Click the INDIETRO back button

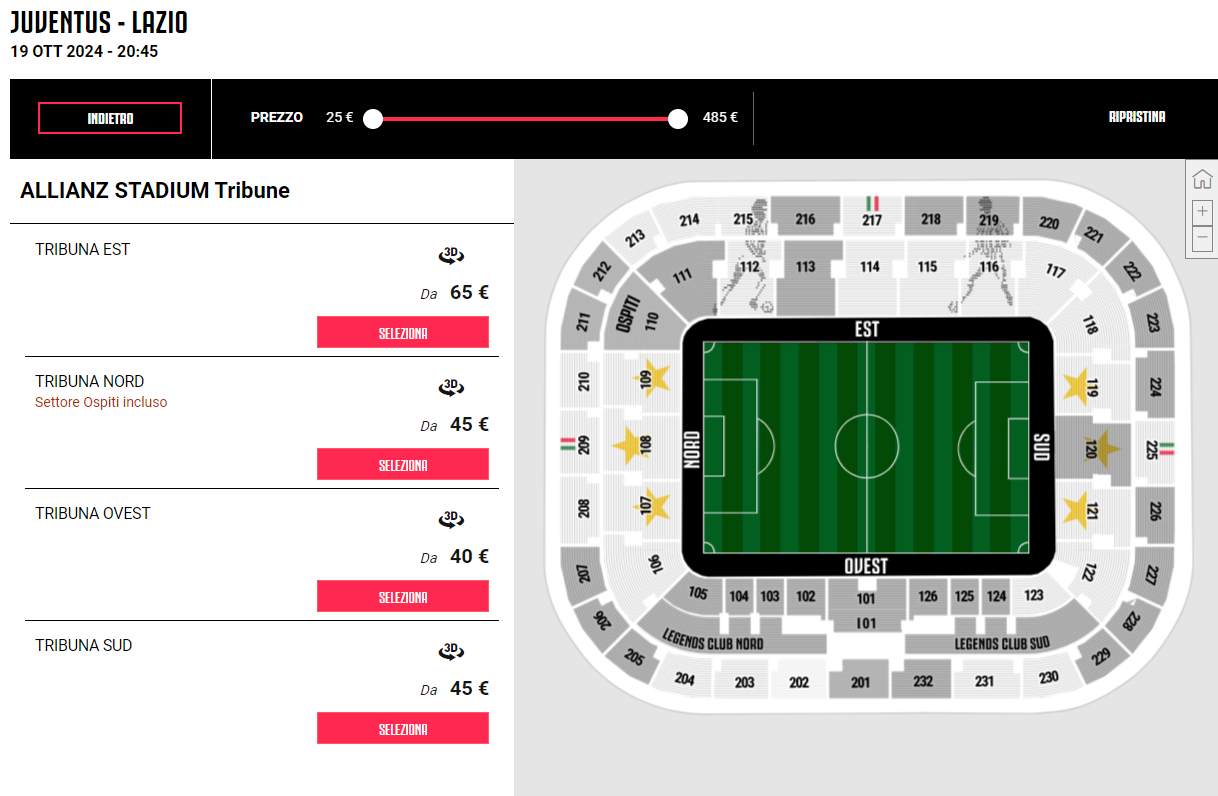[110, 118]
